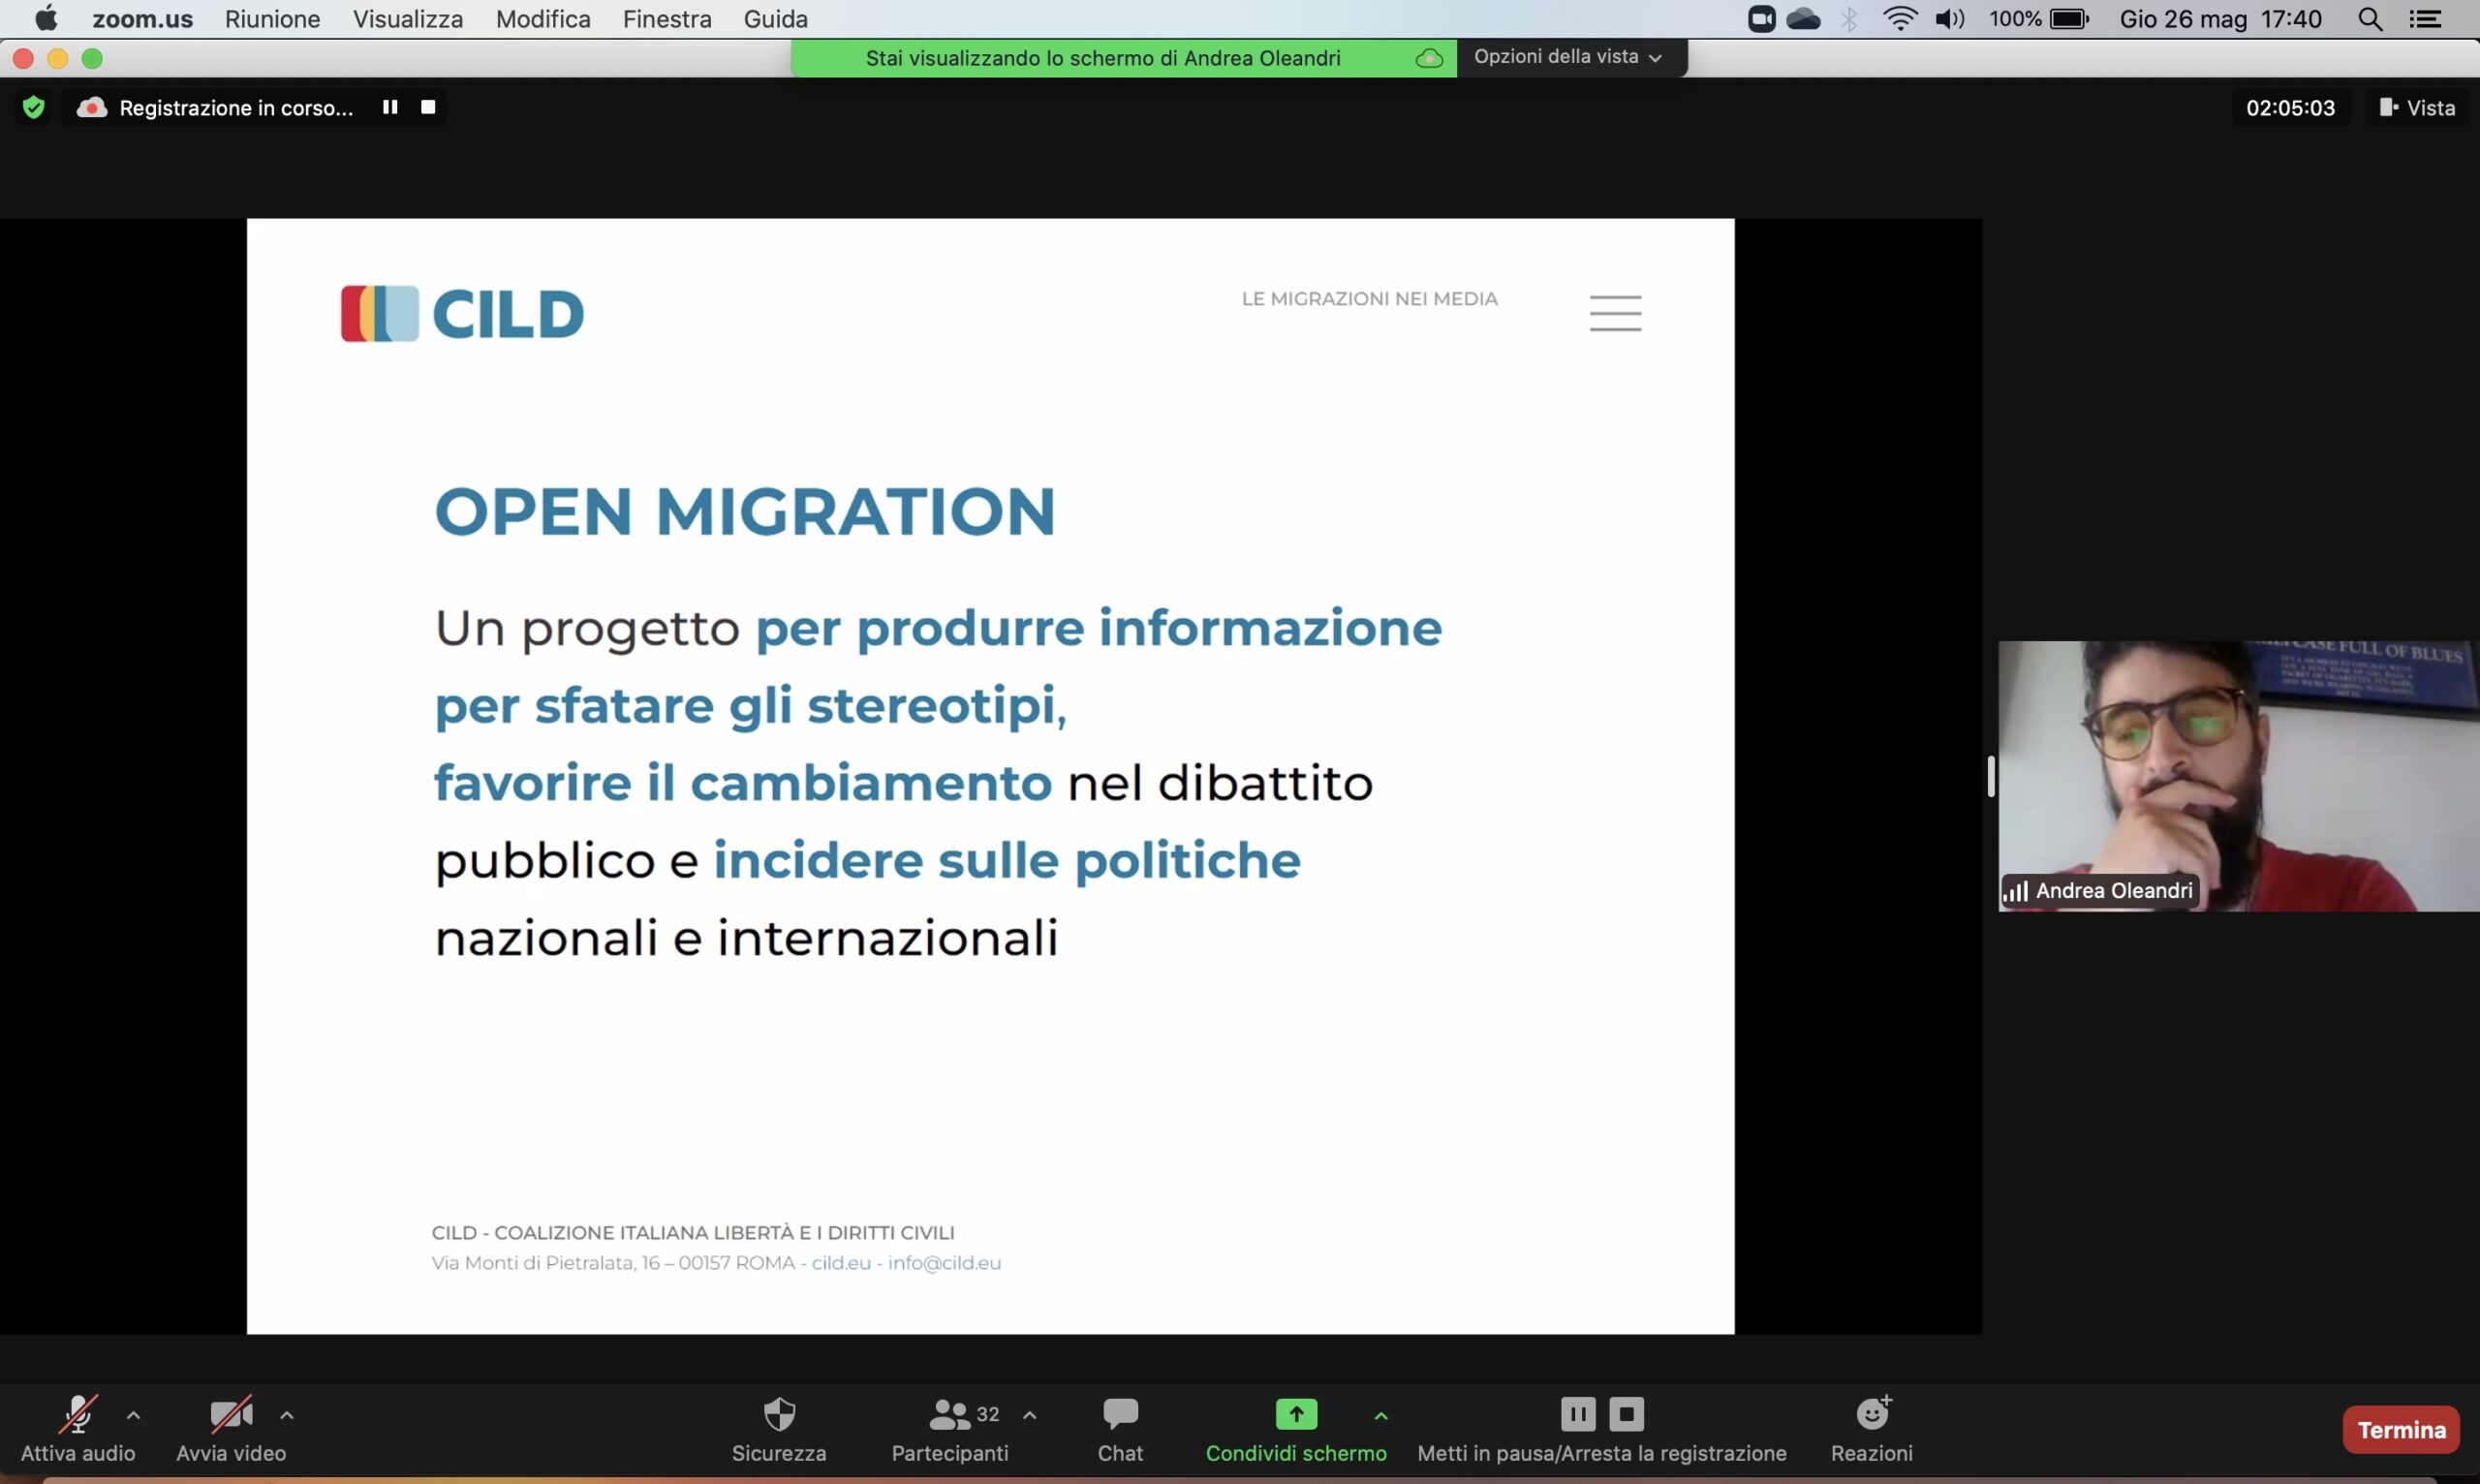Open the Chat panel
The height and width of the screenshot is (1484, 2480).
(1120, 1429)
